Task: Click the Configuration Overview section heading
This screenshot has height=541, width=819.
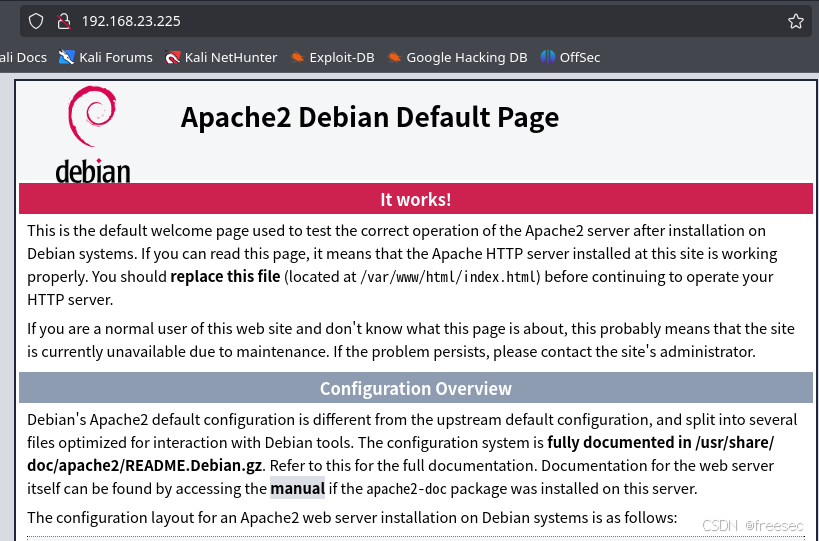Action: [416, 389]
